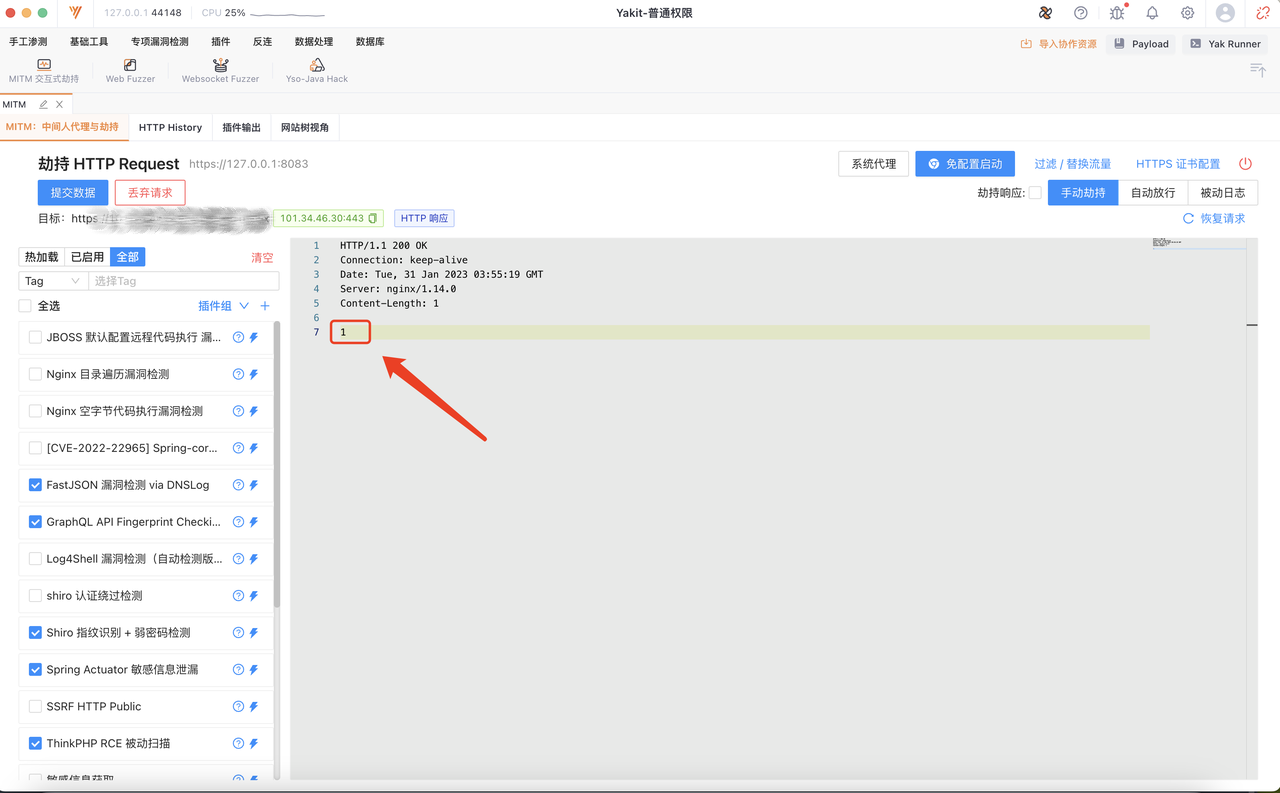
Task: Click the 系统代理 button
Action: pyautogui.click(x=874, y=164)
